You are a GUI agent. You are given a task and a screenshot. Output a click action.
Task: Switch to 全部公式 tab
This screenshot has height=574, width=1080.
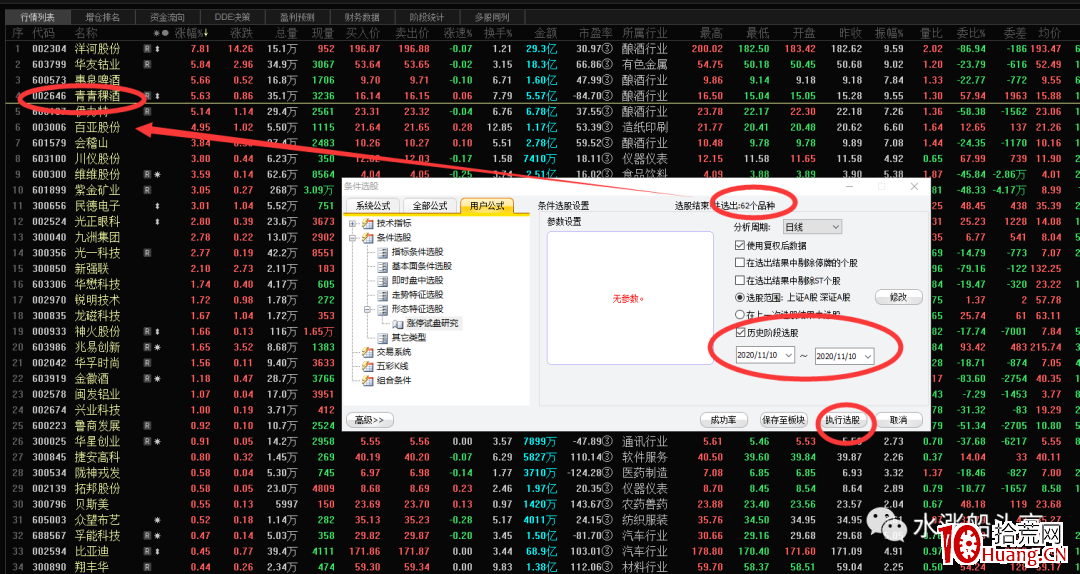[430, 205]
